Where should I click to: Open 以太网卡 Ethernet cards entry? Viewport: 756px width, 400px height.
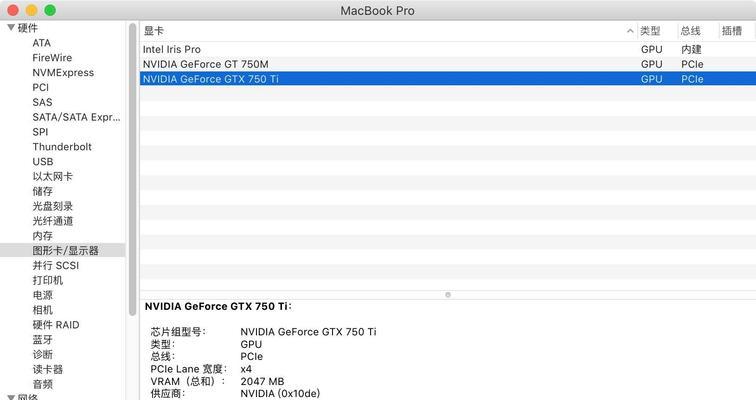click(x=53, y=176)
